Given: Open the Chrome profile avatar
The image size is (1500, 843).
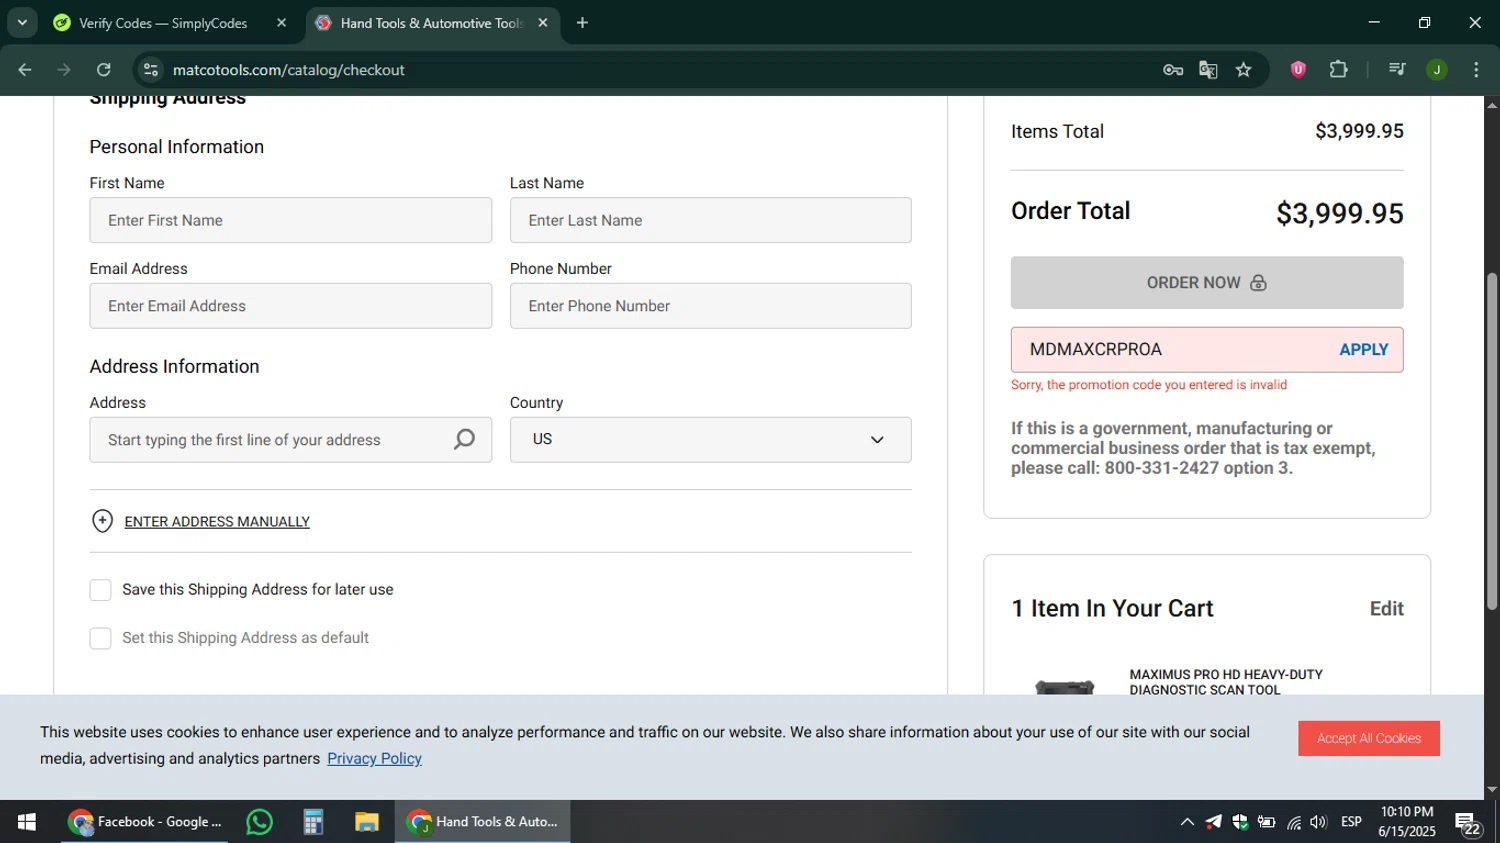Looking at the screenshot, I should (1437, 70).
